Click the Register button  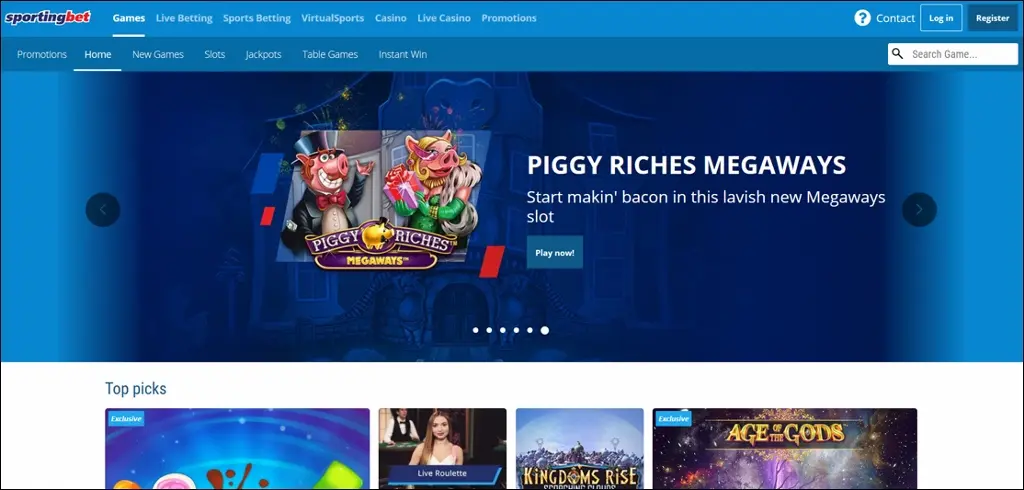[993, 18]
